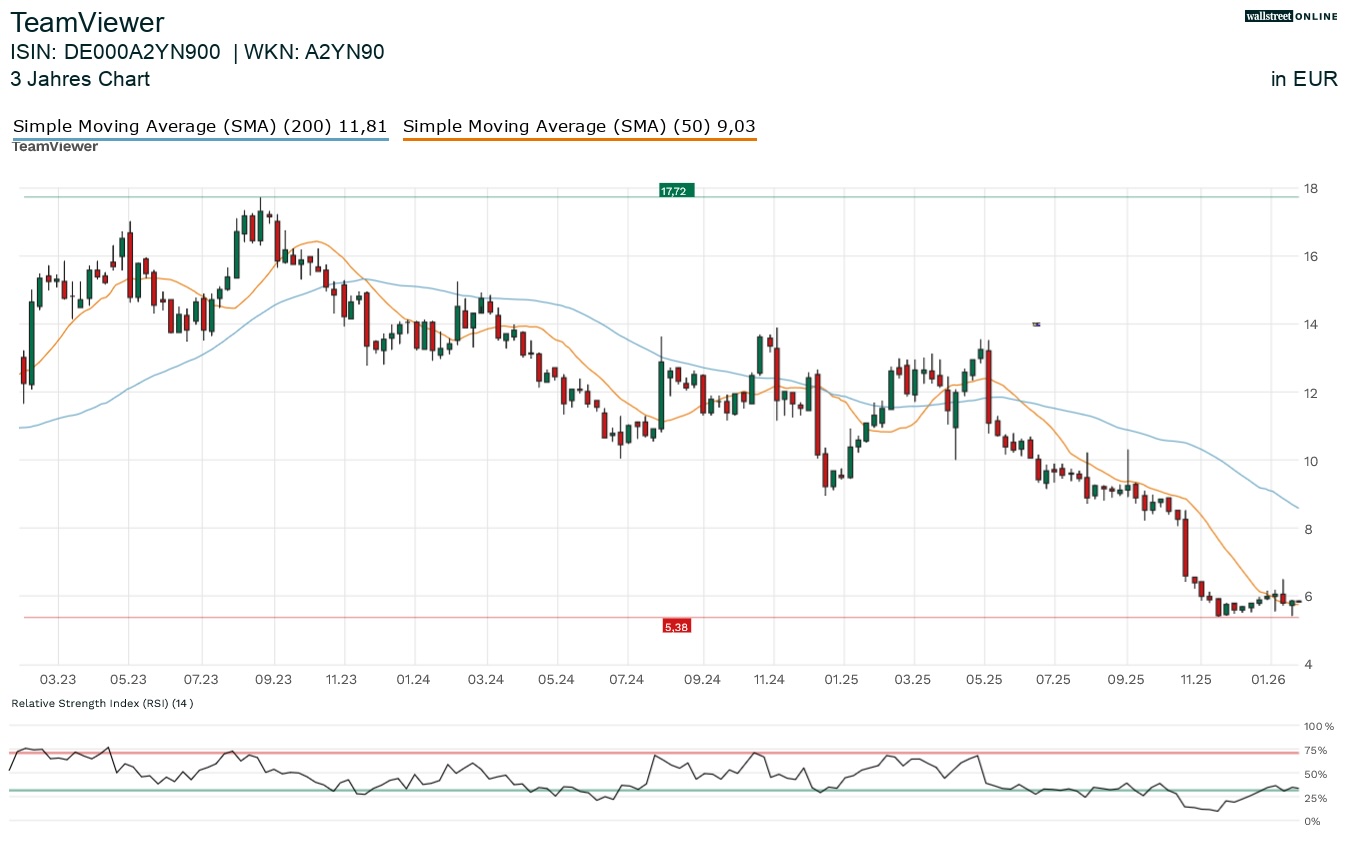Click the green 17,72 high price badge
The width and height of the screenshot is (1349, 848).
(676, 190)
